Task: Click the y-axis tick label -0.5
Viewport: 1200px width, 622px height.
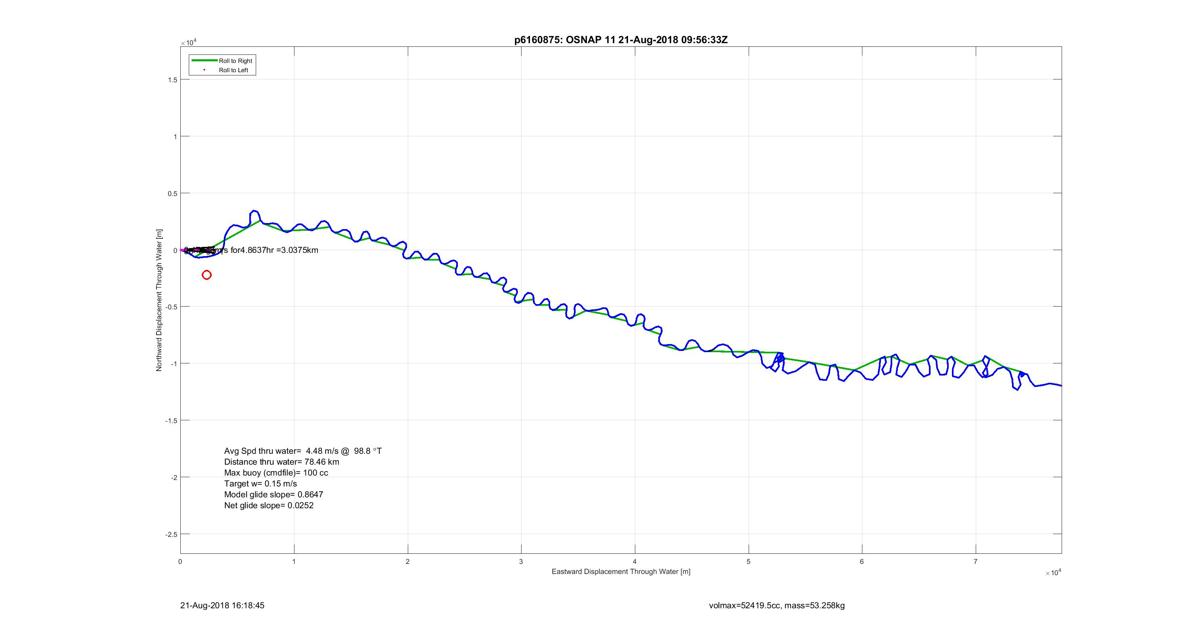Action: coord(171,307)
